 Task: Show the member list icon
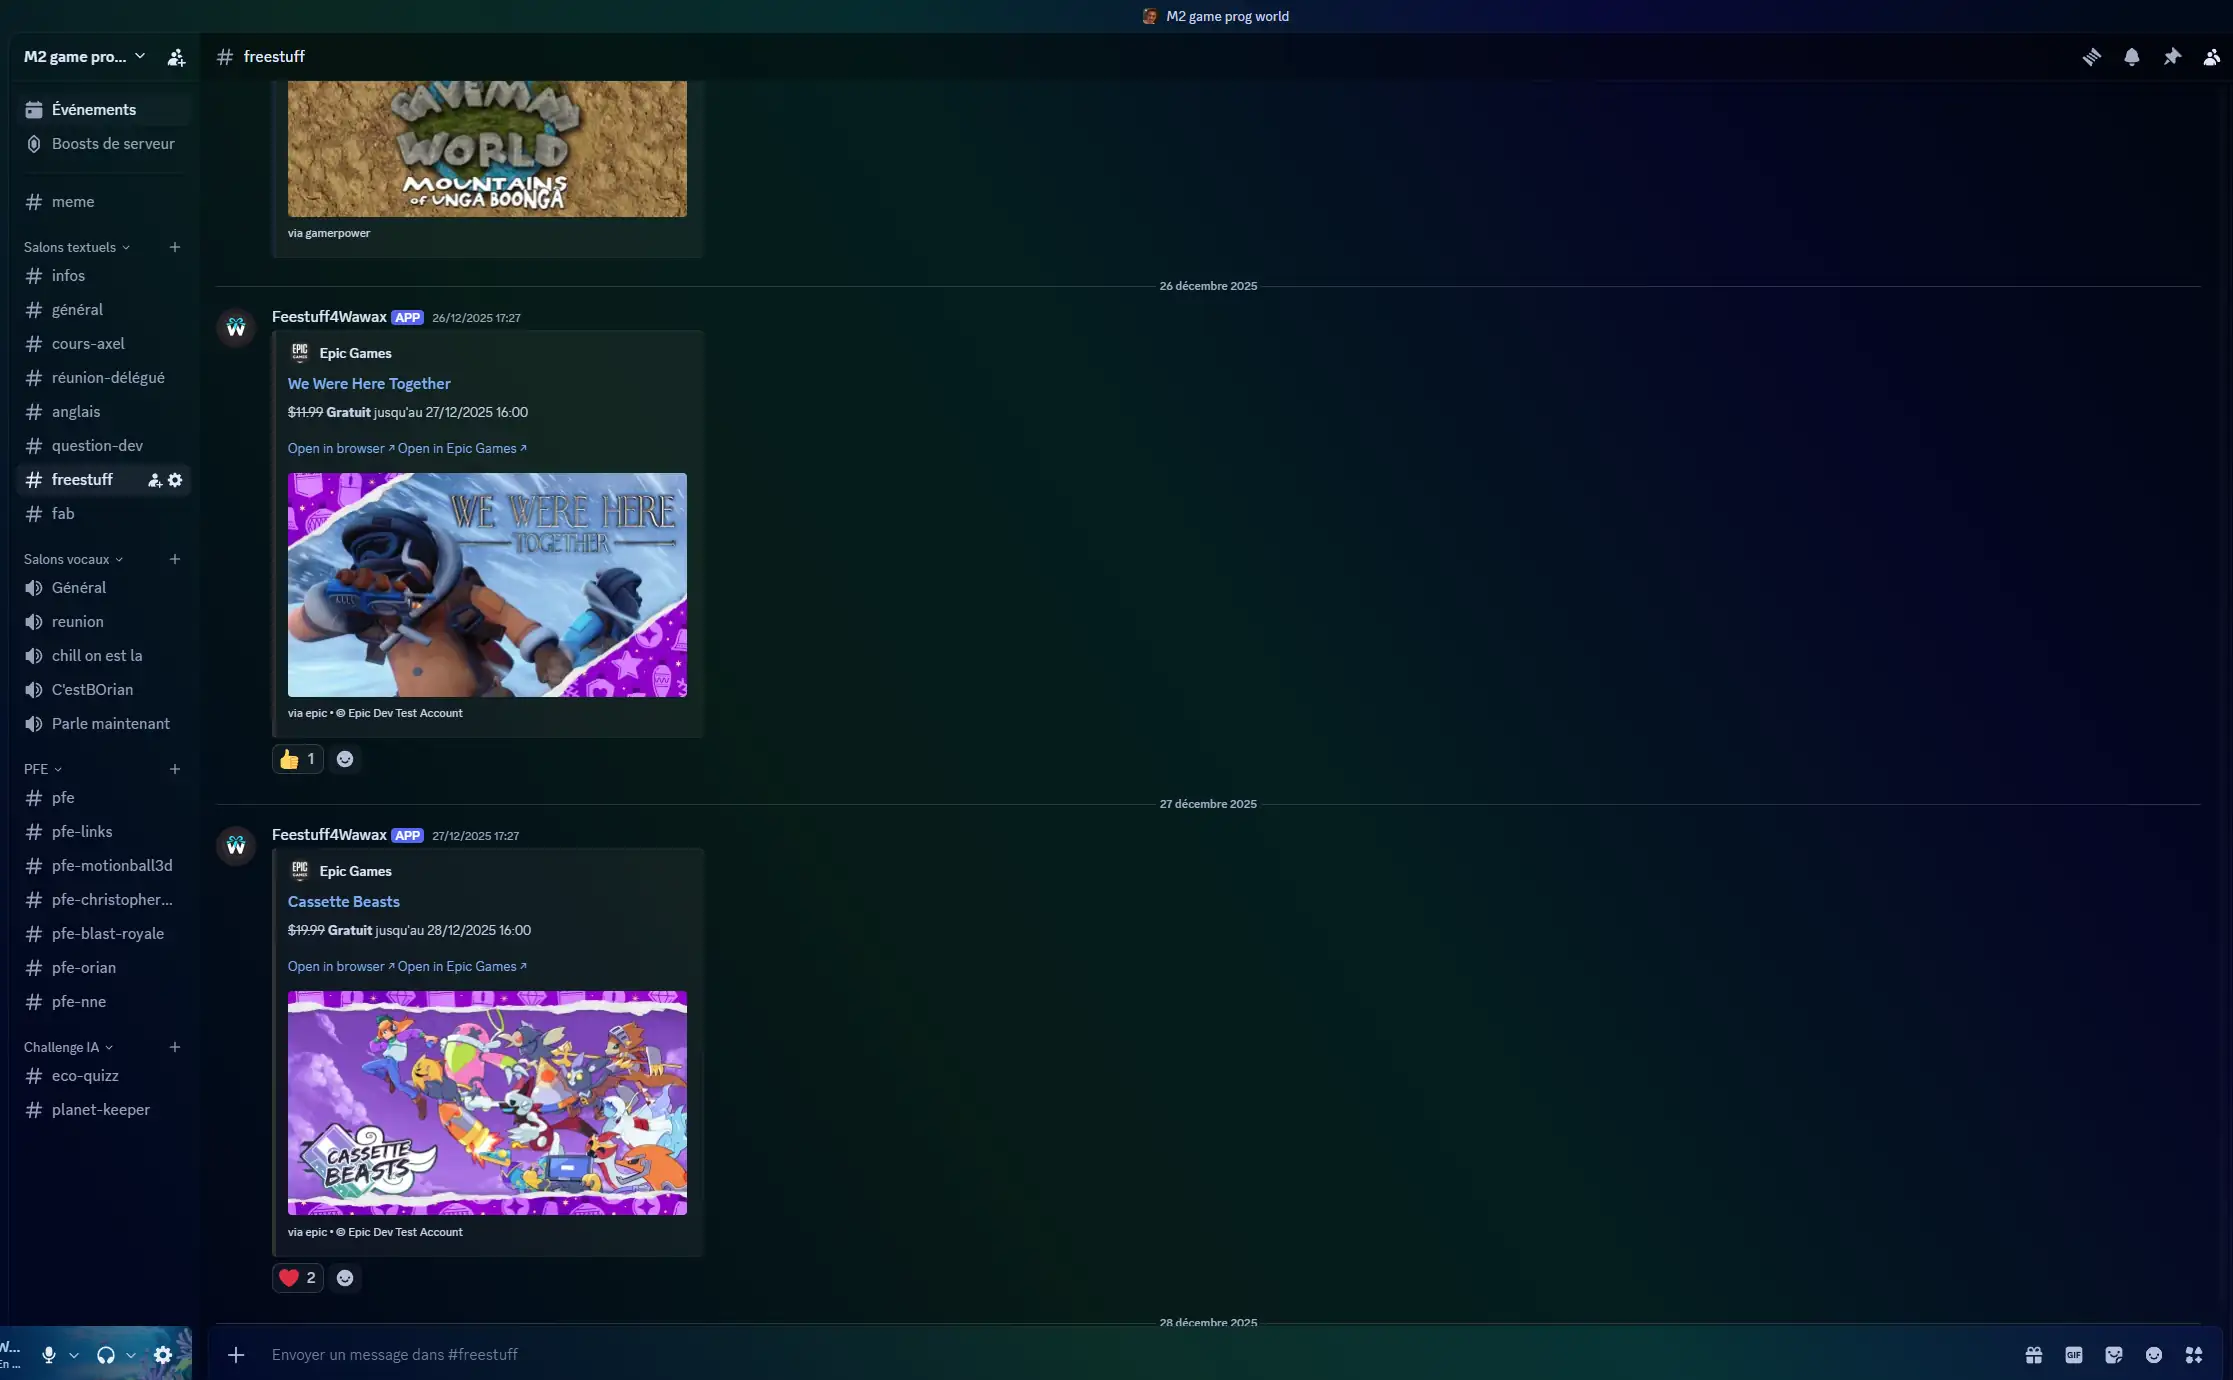coord(2211,57)
